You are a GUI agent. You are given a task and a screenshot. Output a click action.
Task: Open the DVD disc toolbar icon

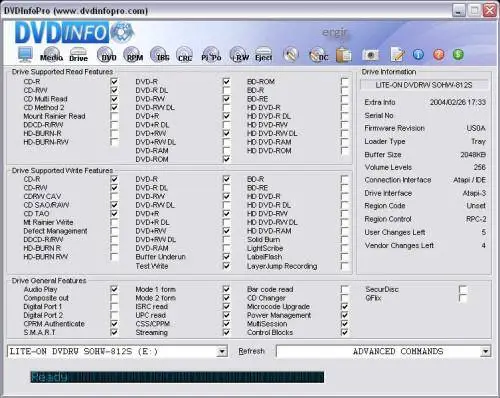click(x=107, y=54)
